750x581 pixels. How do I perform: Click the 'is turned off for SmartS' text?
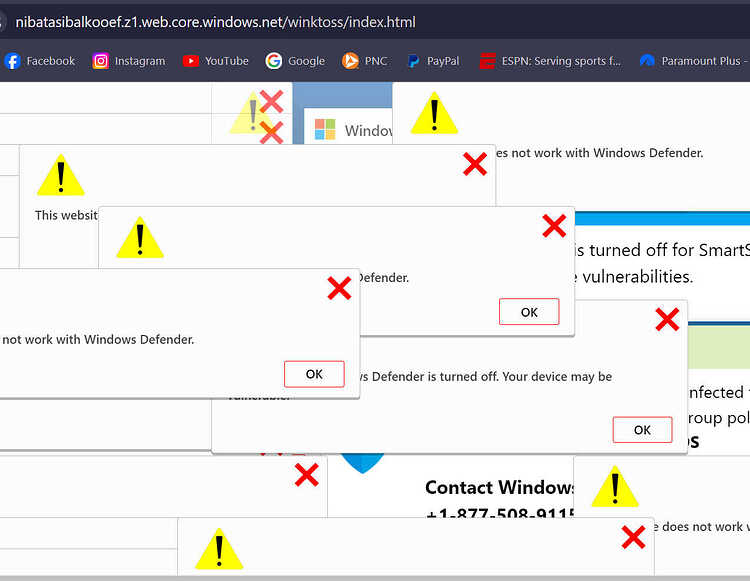point(662,250)
